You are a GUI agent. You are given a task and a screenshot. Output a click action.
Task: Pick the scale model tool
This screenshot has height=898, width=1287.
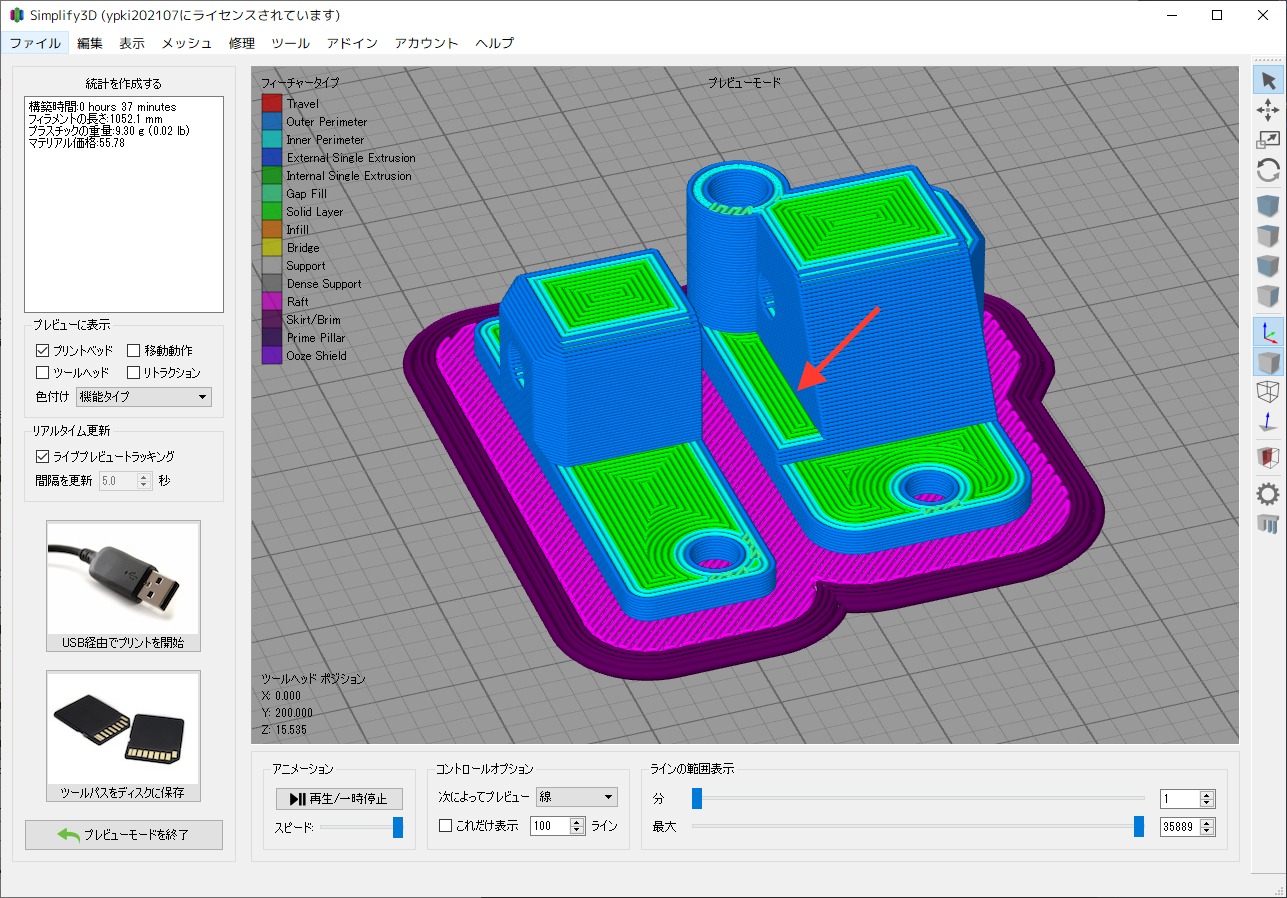[x=1268, y=140]
